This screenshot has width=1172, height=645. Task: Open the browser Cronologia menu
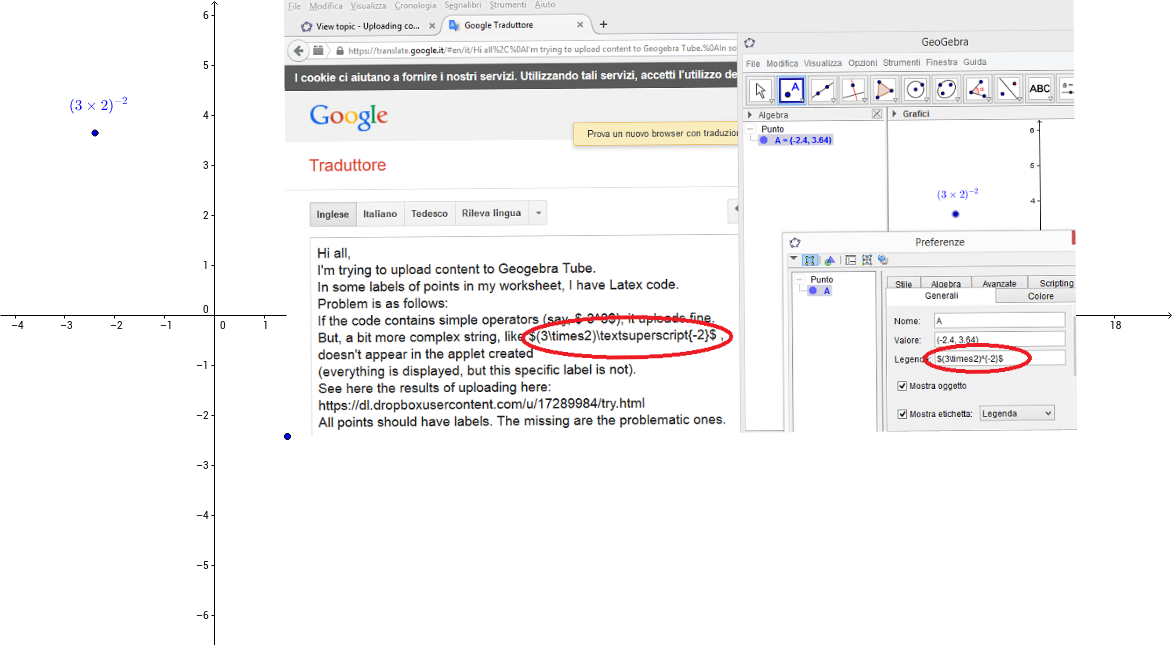coord(415,5)
